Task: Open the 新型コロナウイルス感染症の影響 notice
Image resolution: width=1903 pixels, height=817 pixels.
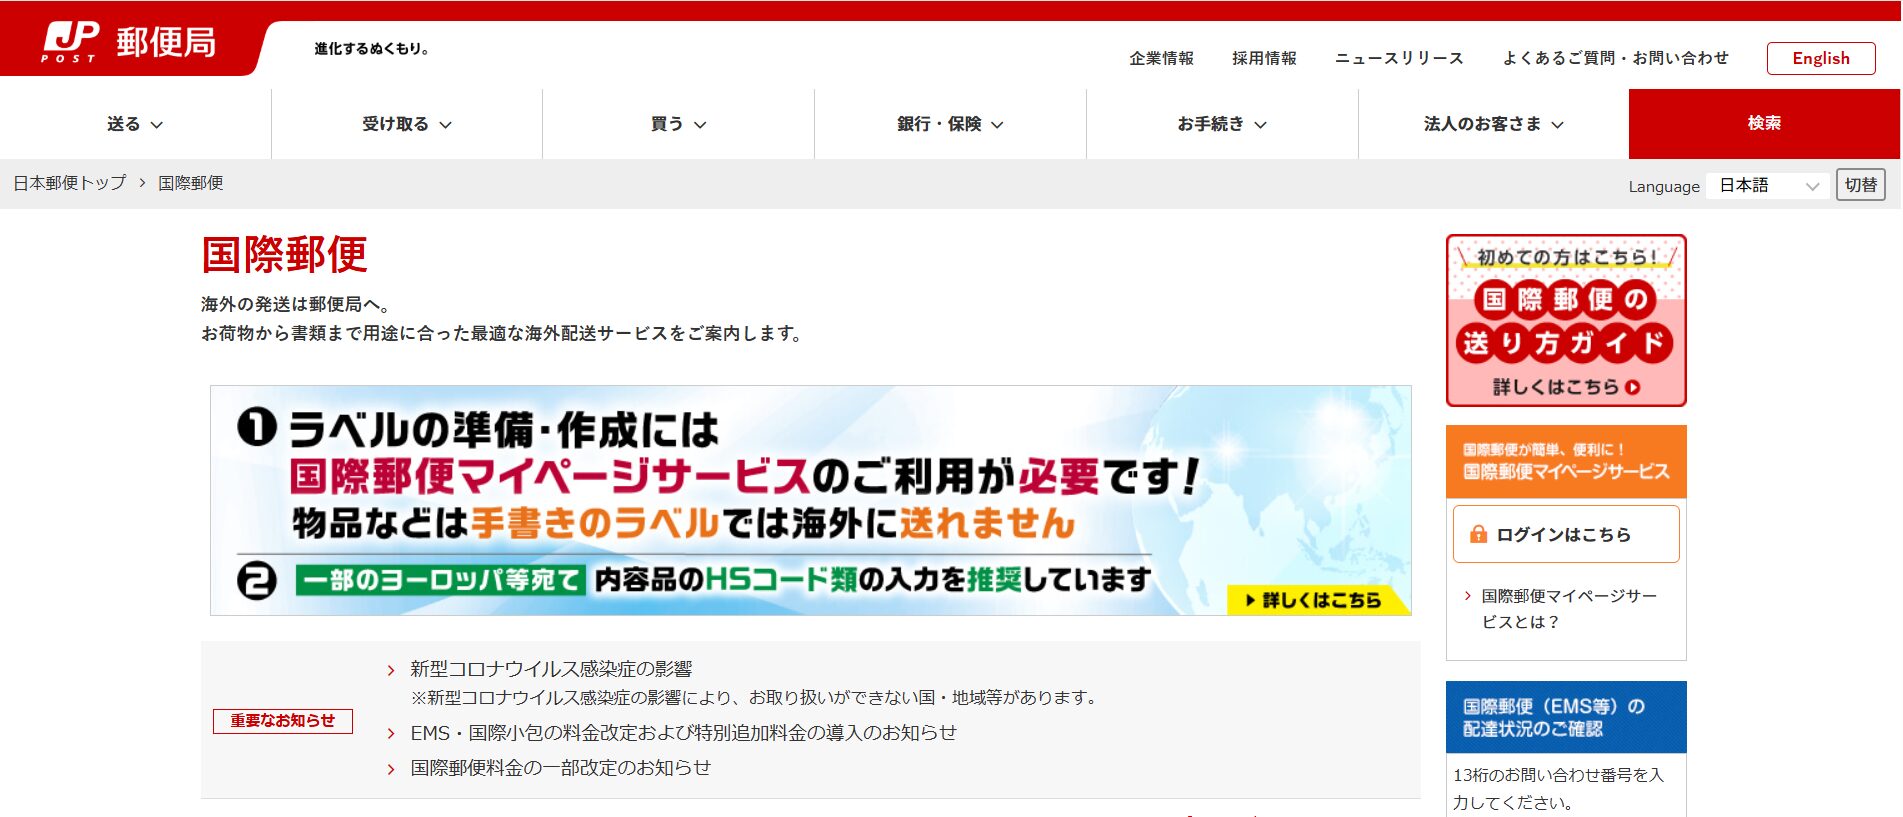Action: (551, 669)
